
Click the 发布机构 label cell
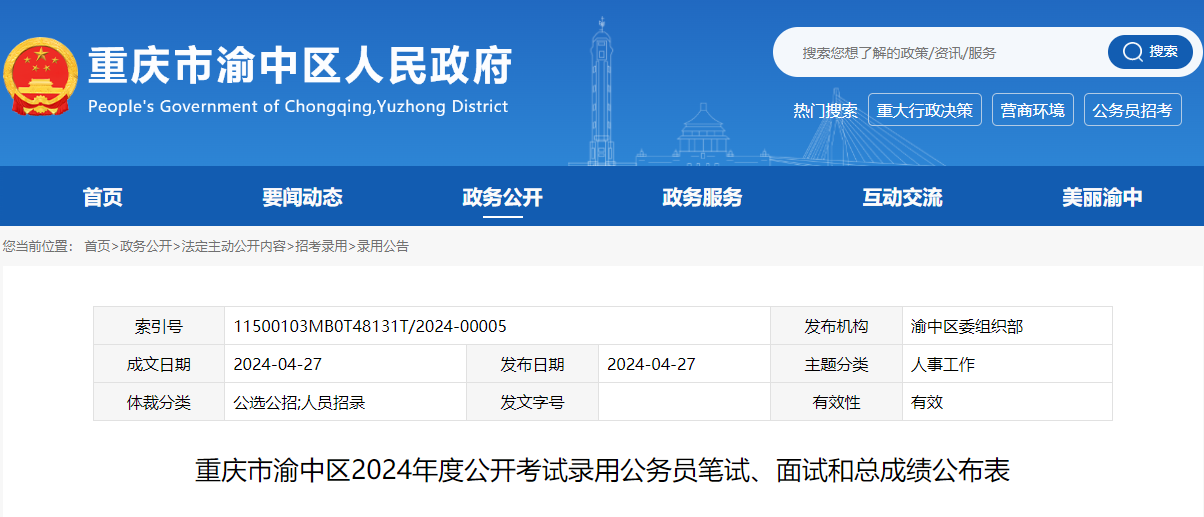836,326
